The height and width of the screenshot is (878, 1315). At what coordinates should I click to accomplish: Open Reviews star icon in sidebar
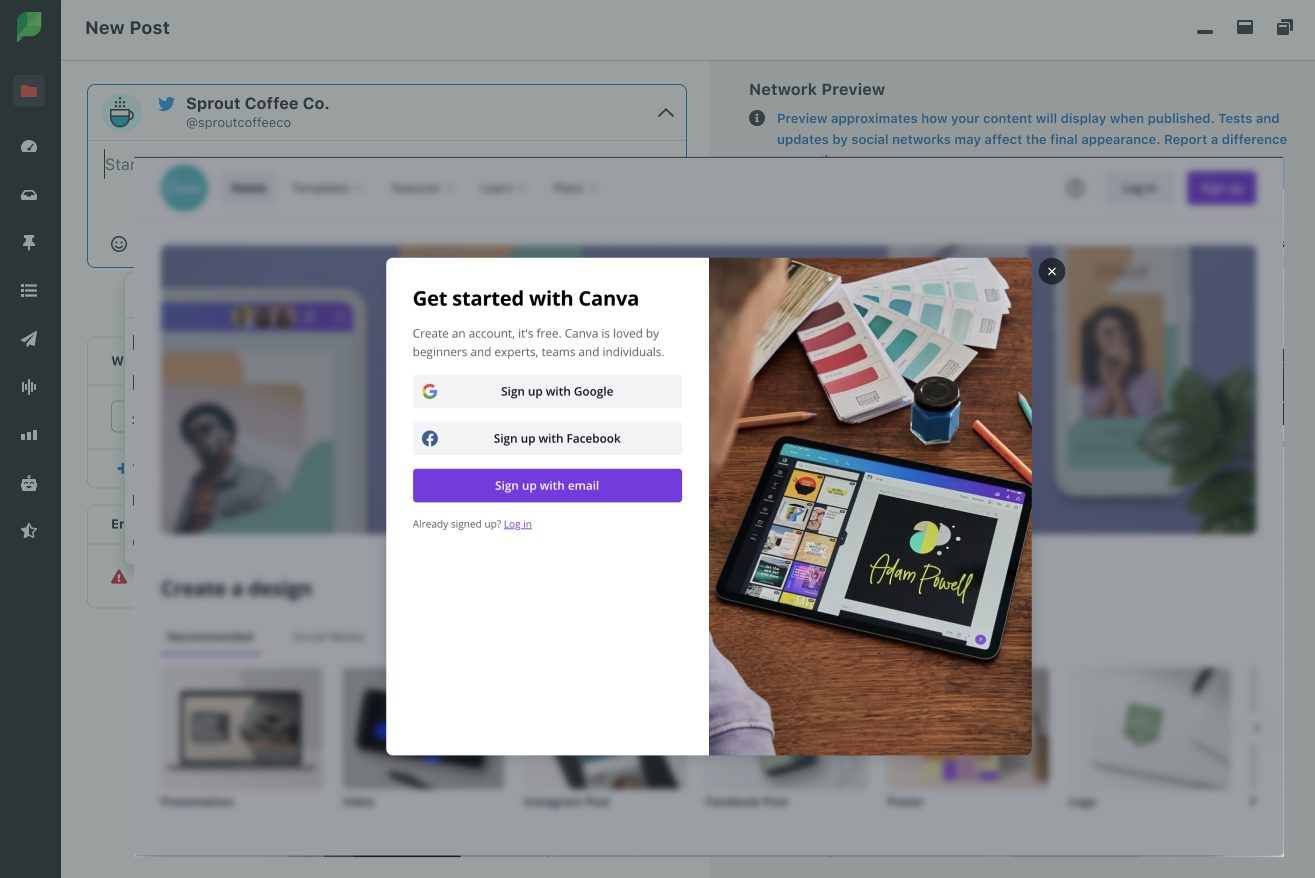(x=29, y=531)
